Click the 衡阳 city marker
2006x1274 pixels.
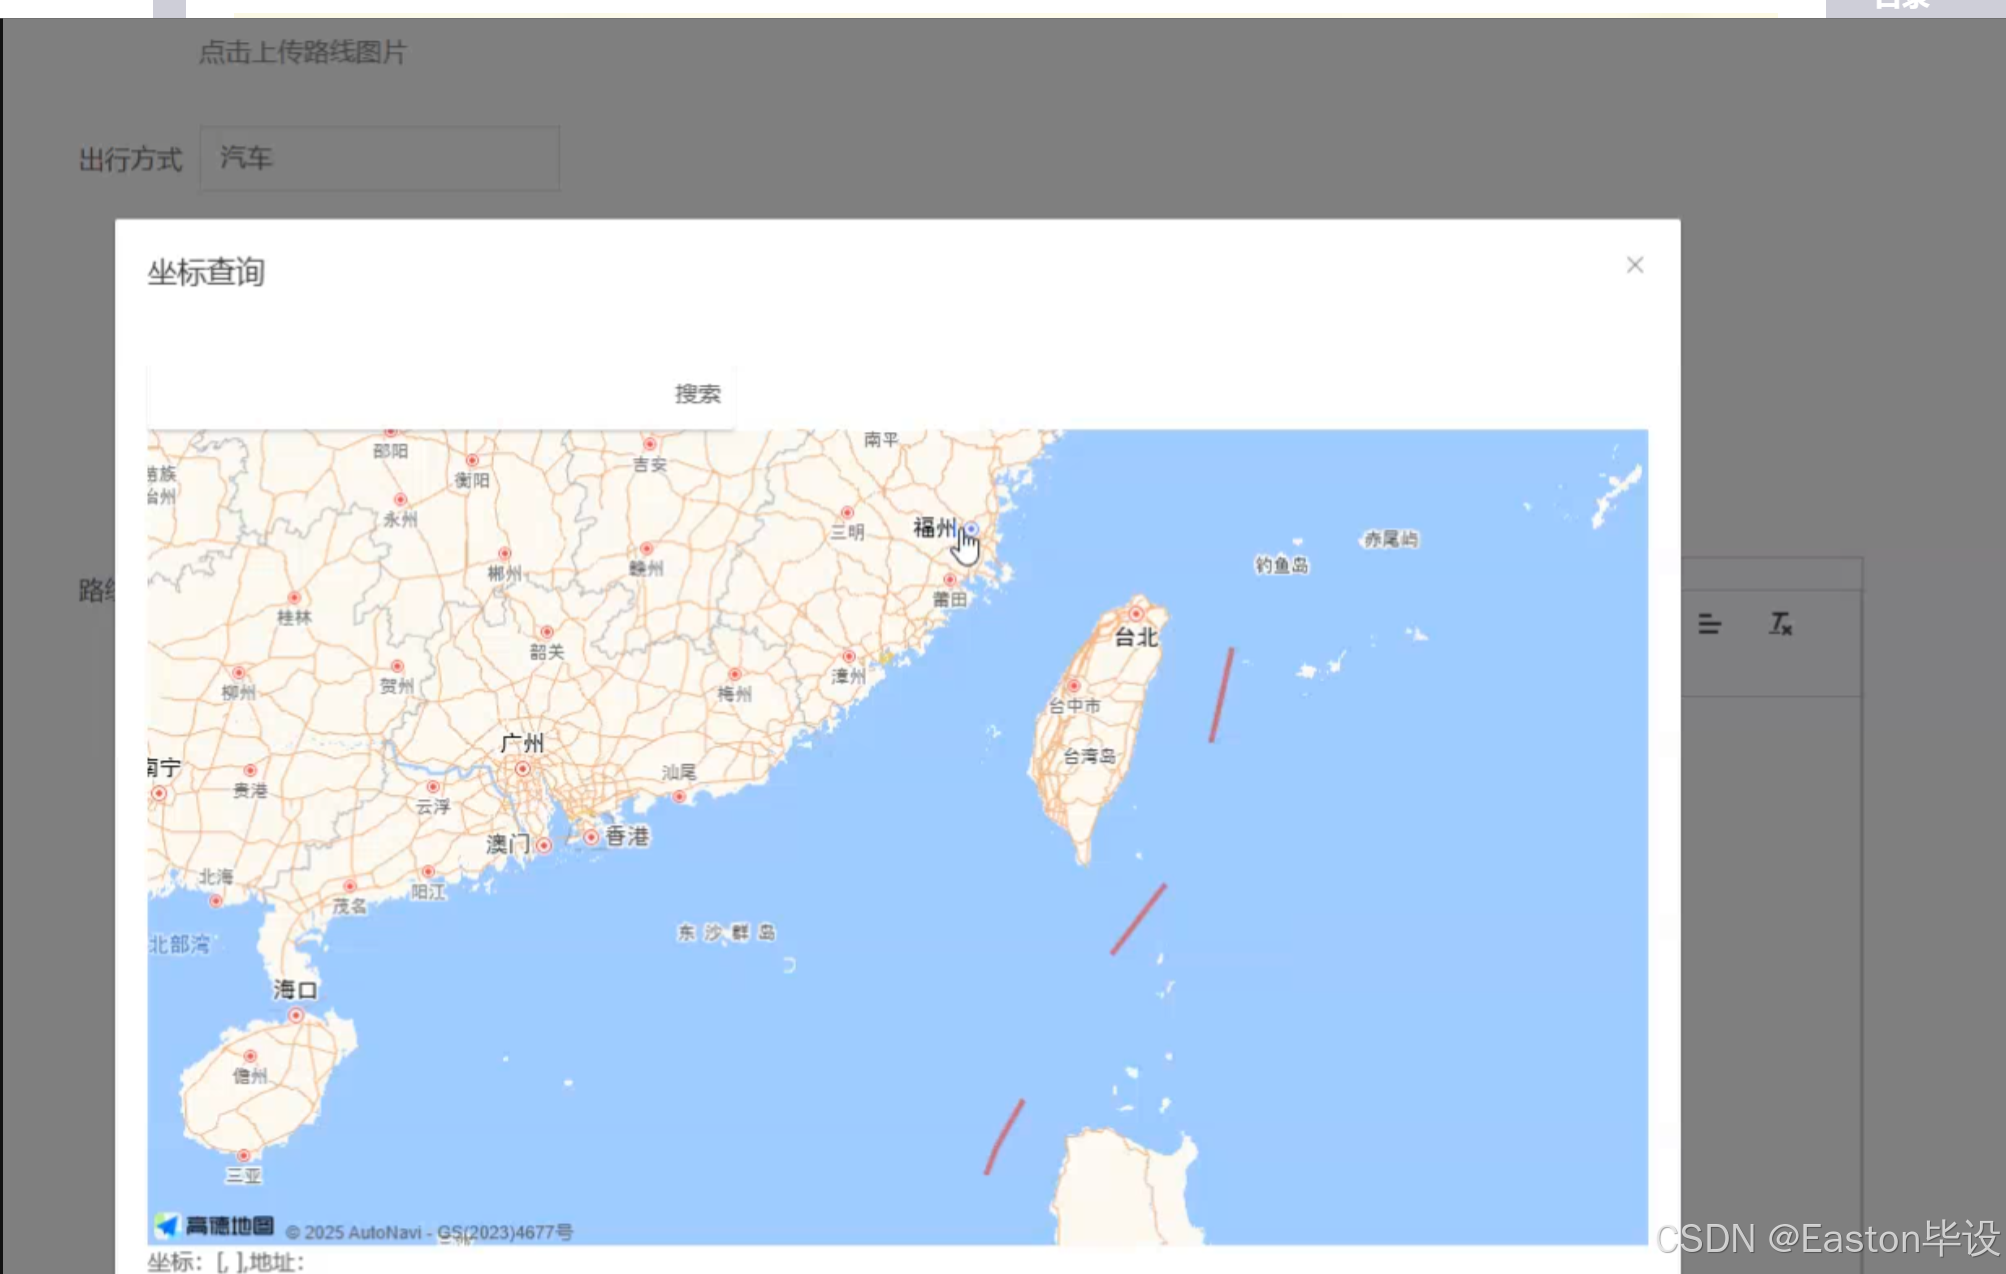click(x=472, y=461)
